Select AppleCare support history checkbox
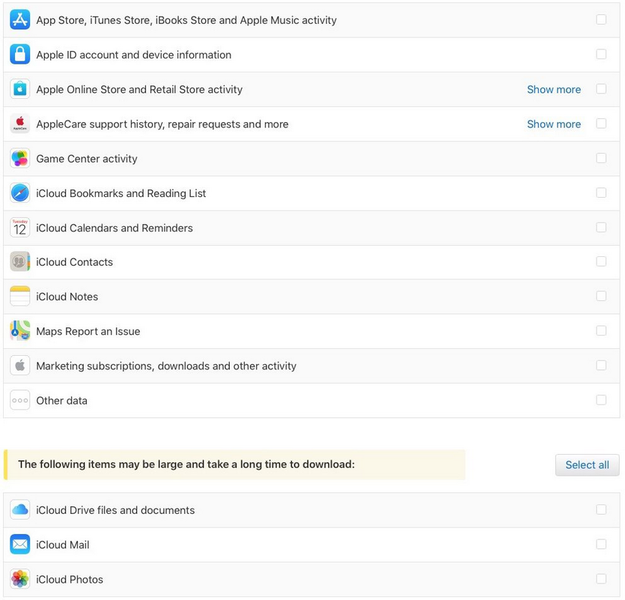625x600 pixels. click(601, 123)
